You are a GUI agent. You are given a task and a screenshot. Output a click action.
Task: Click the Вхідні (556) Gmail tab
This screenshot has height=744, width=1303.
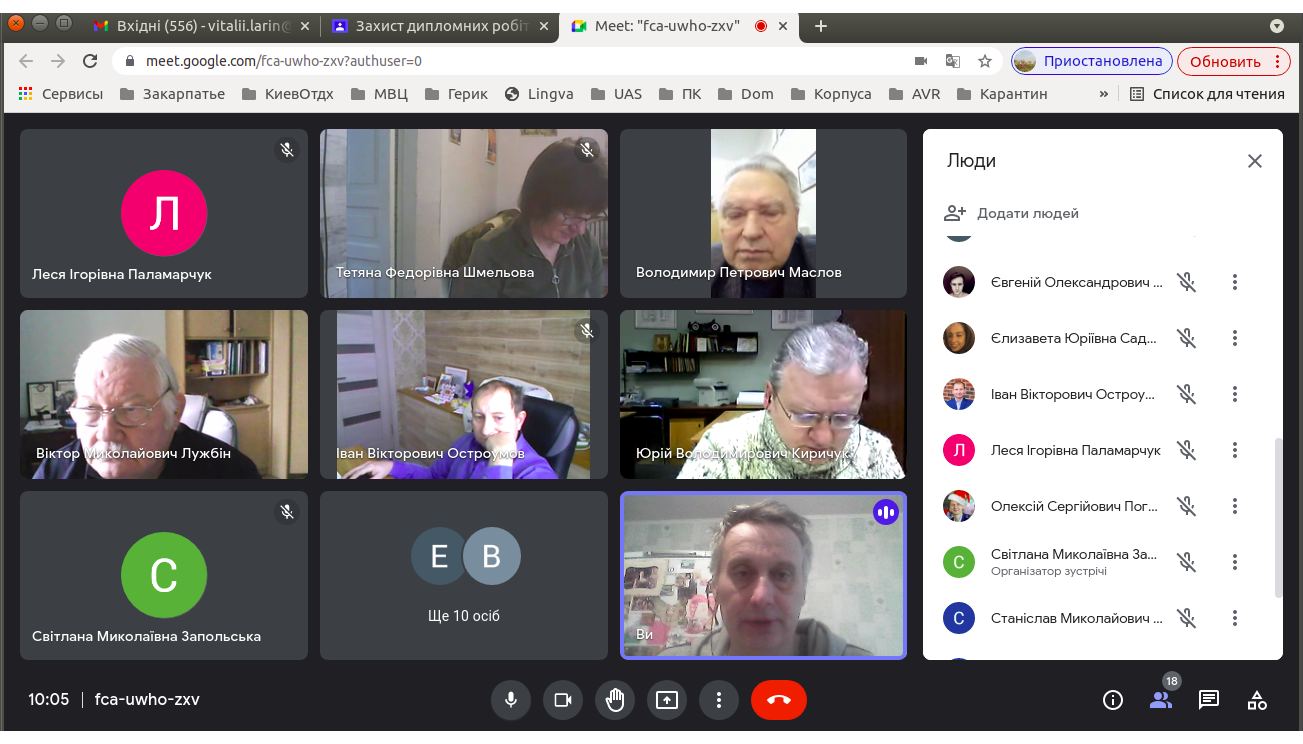tap(200, 26)
